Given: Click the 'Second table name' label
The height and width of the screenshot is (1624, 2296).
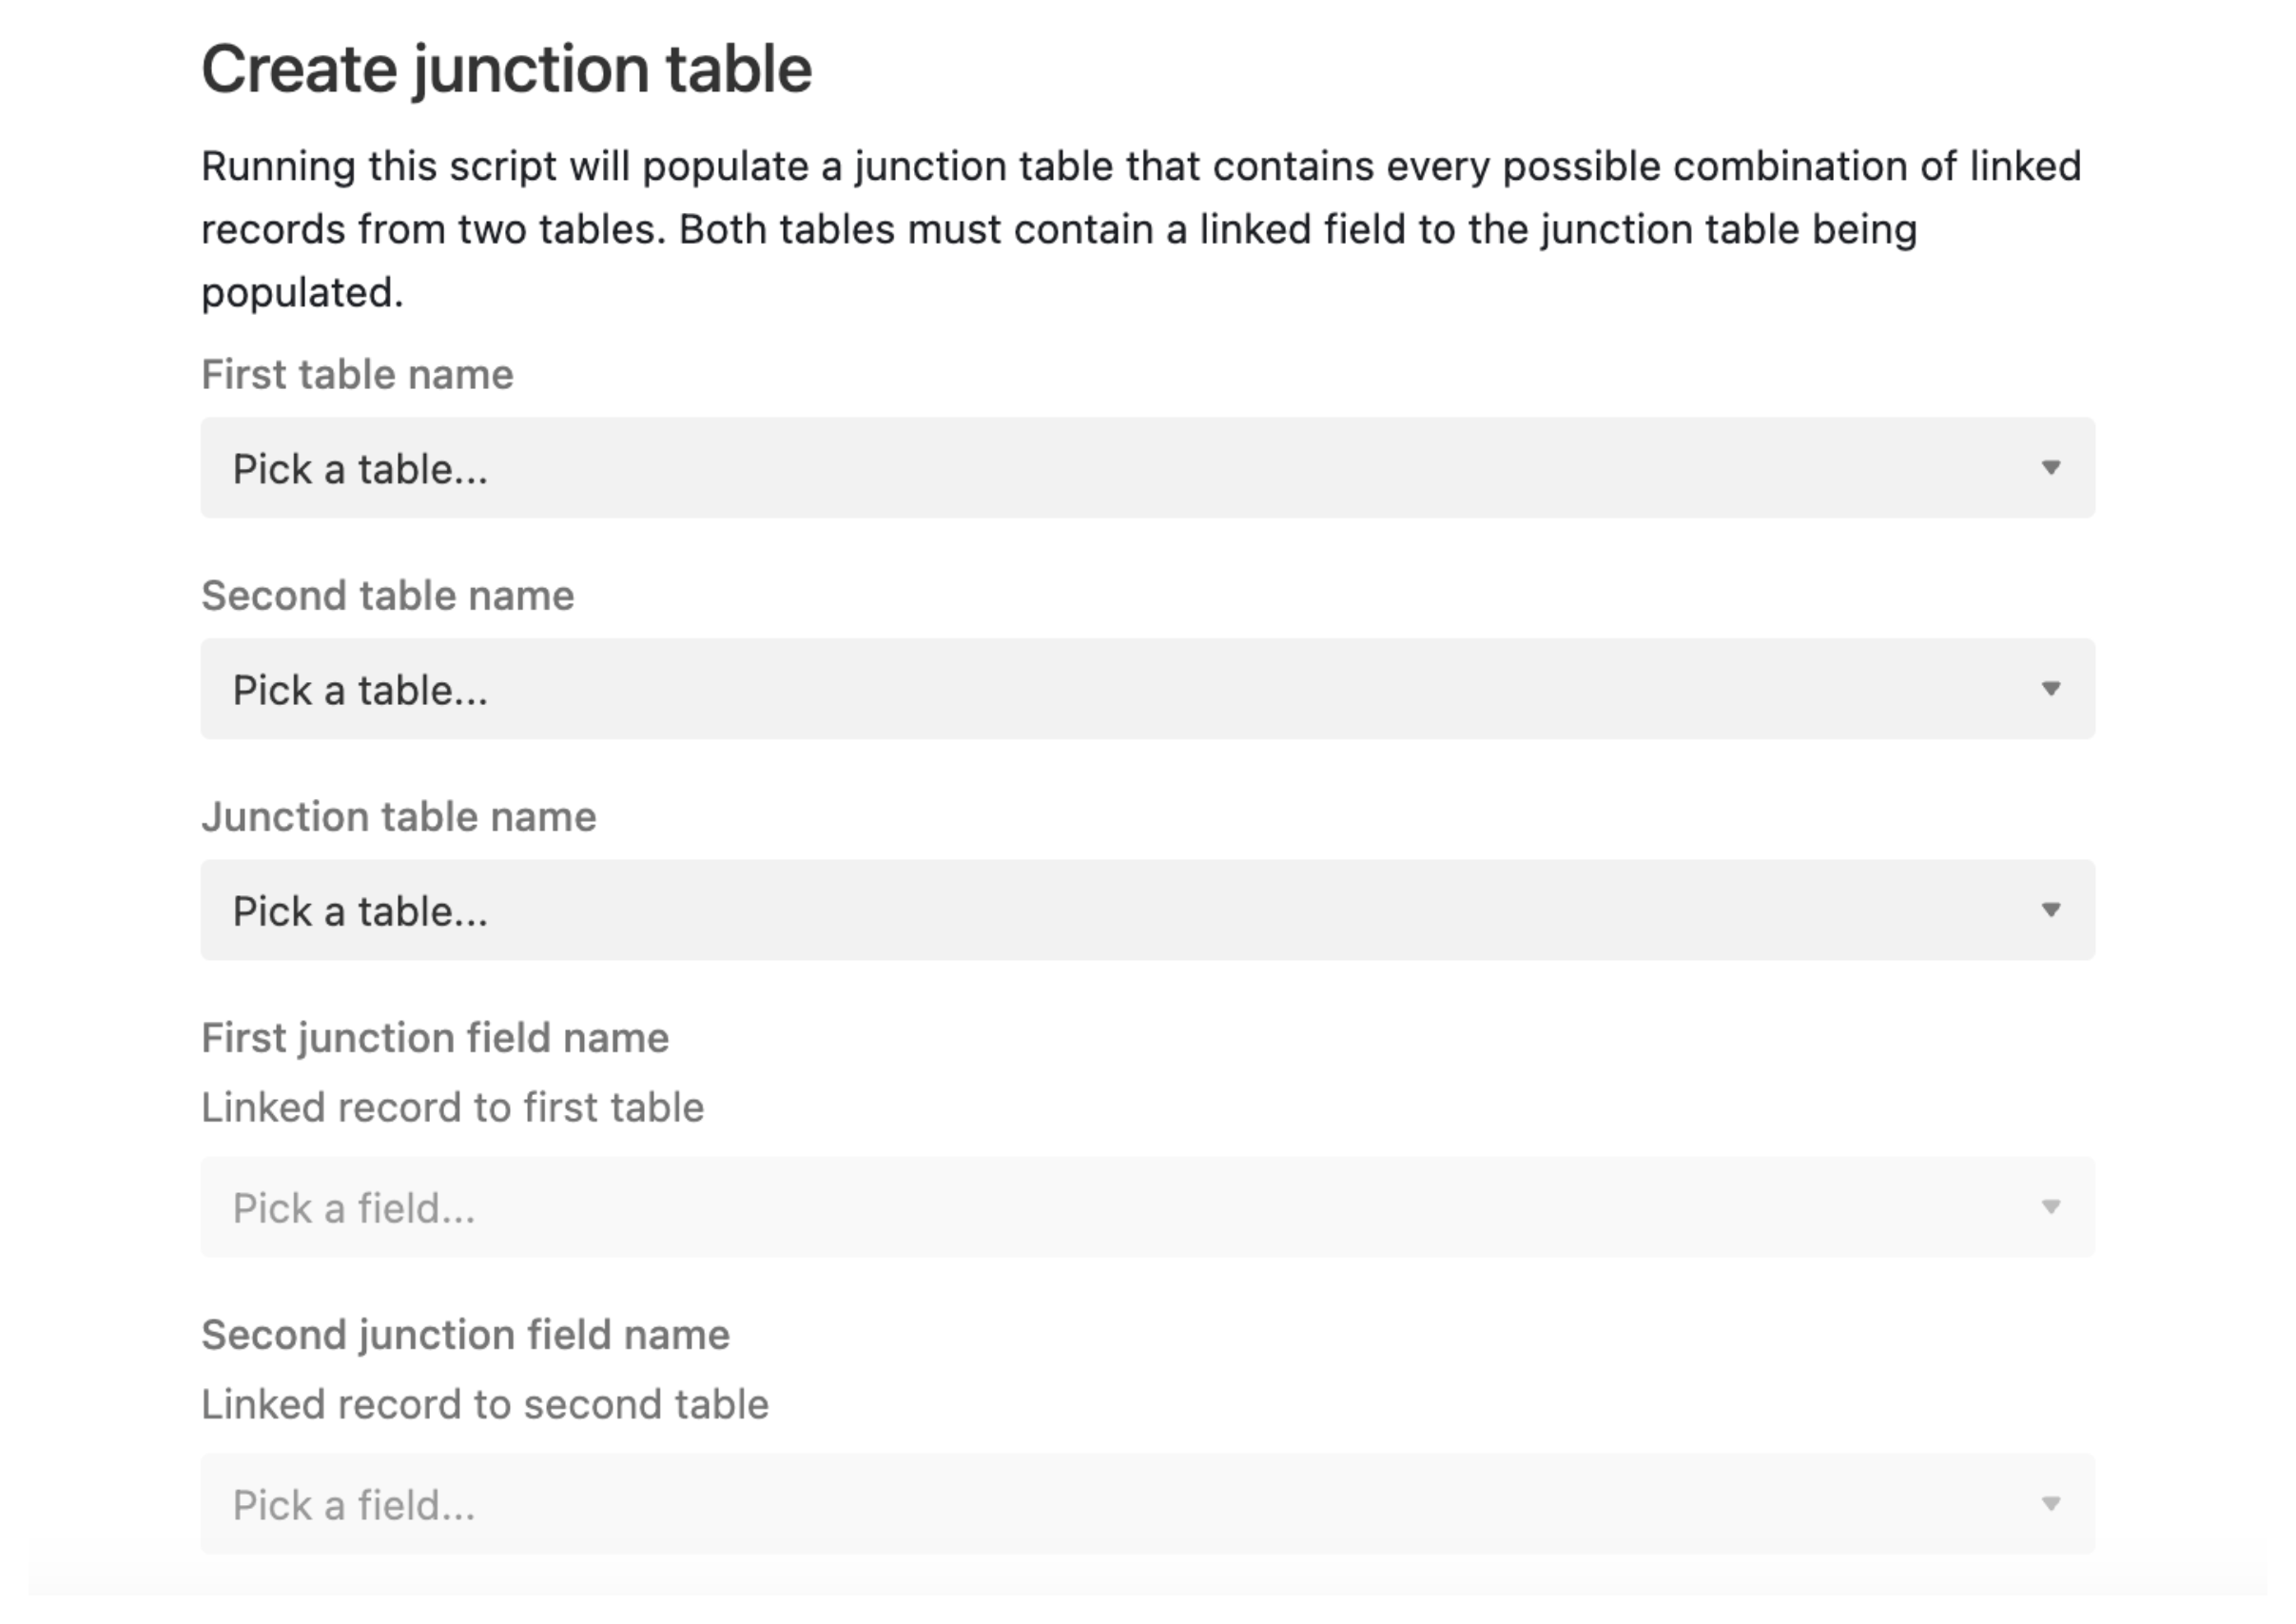Looking at the screenshot, I should pyautogui.click(x=388, y=595).
